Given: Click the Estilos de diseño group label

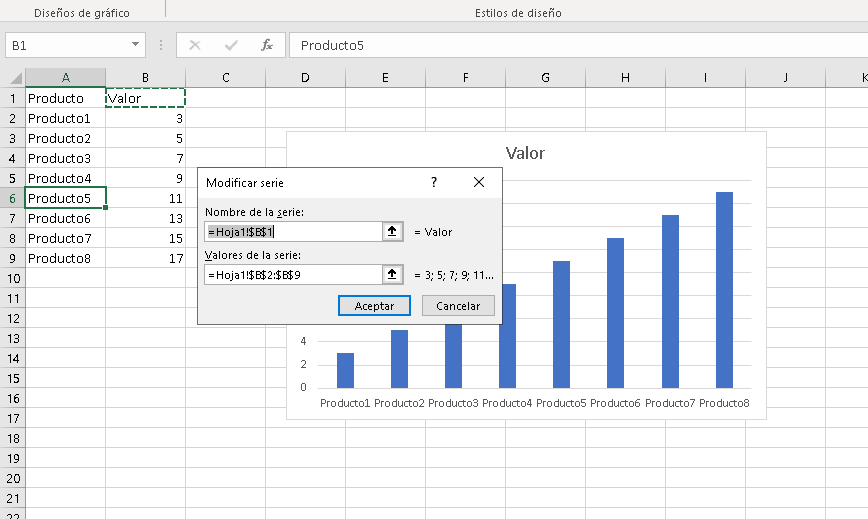Looking at the screenshot, I should pos(518,13).
